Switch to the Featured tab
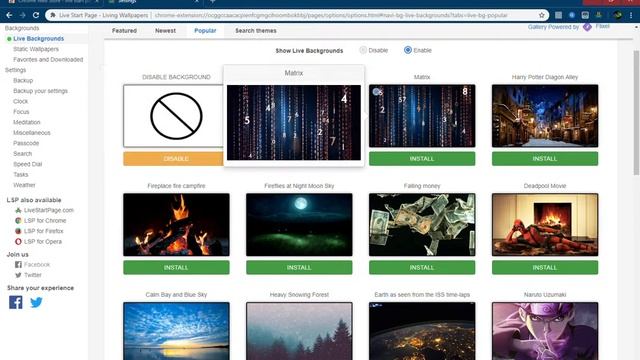 tap(124, 31)
